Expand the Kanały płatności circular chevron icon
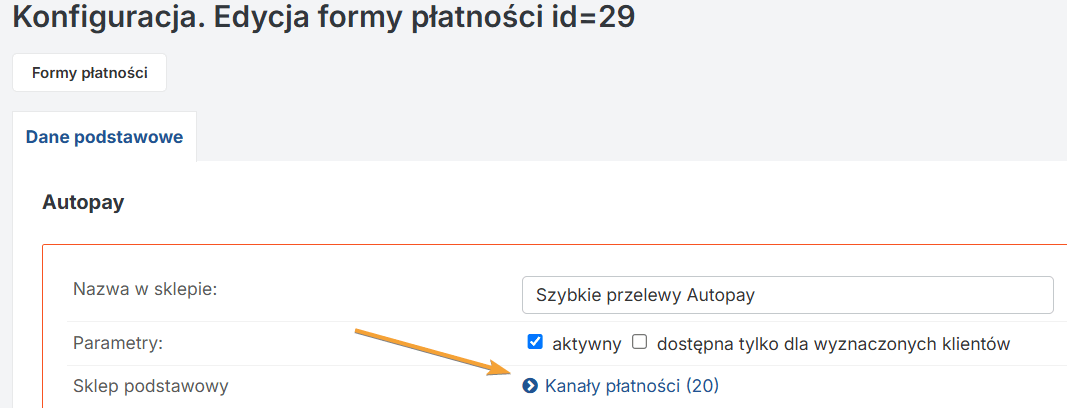 click(x=529, y=386)
